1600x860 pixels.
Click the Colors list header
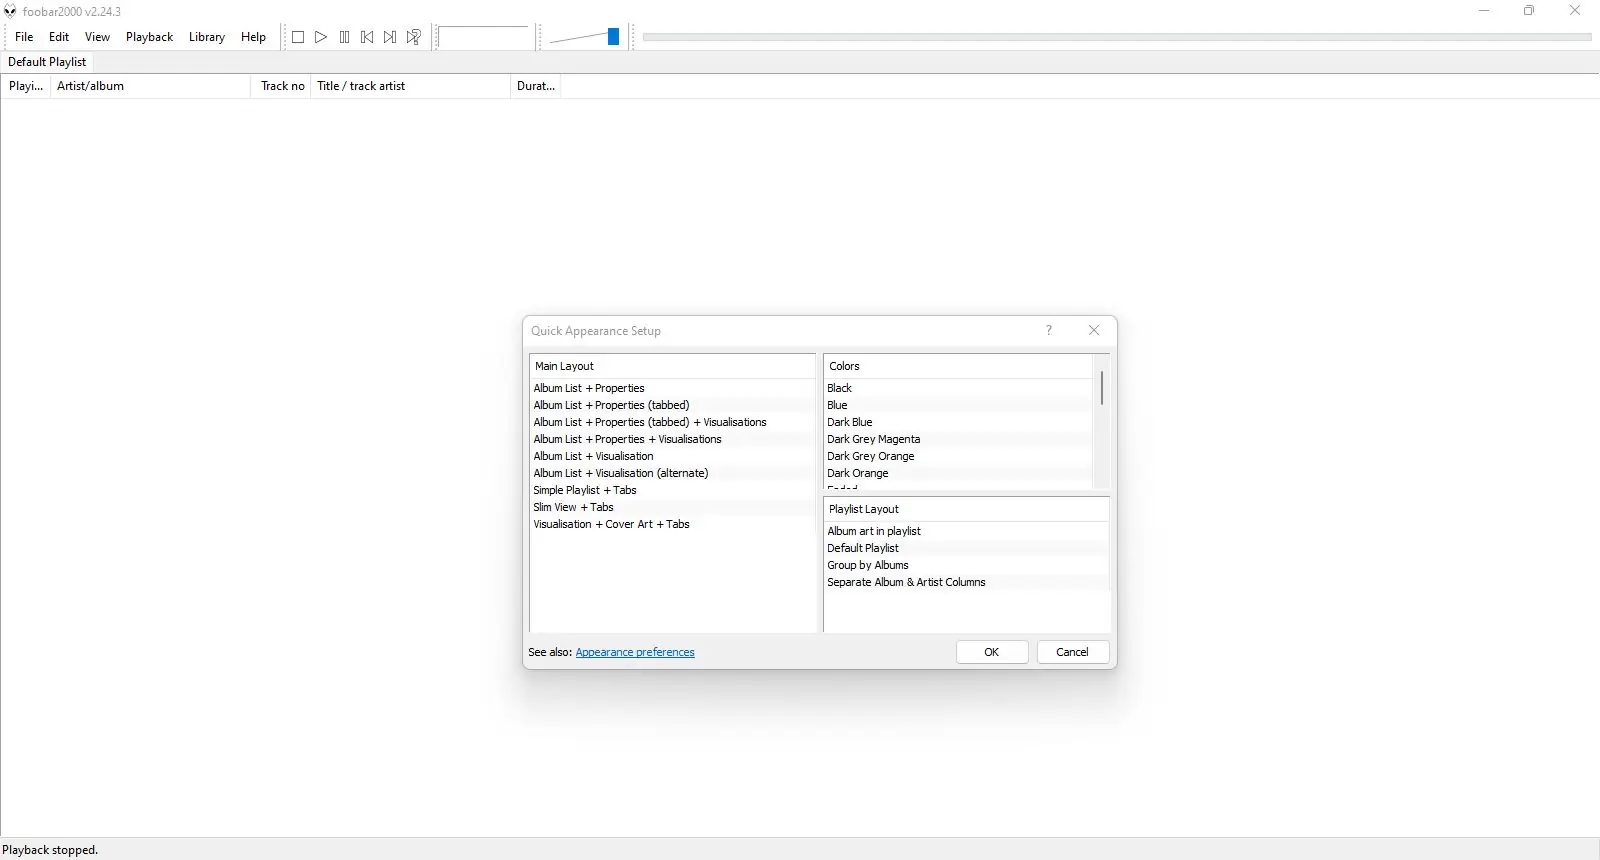[x=959, y=366]
